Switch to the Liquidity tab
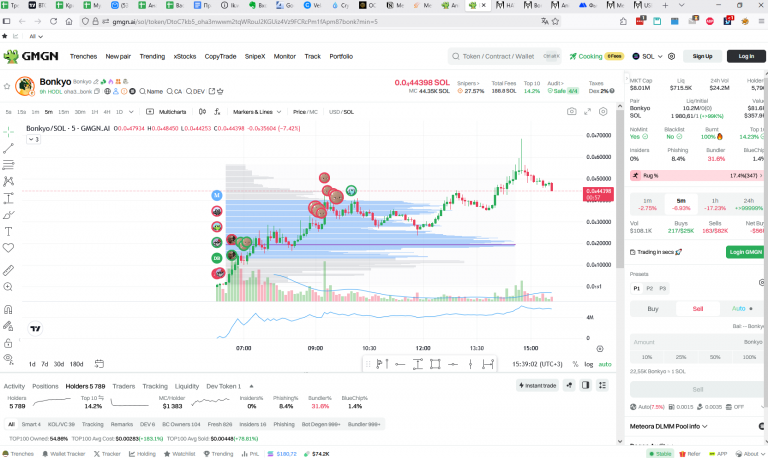 (187, 386)
